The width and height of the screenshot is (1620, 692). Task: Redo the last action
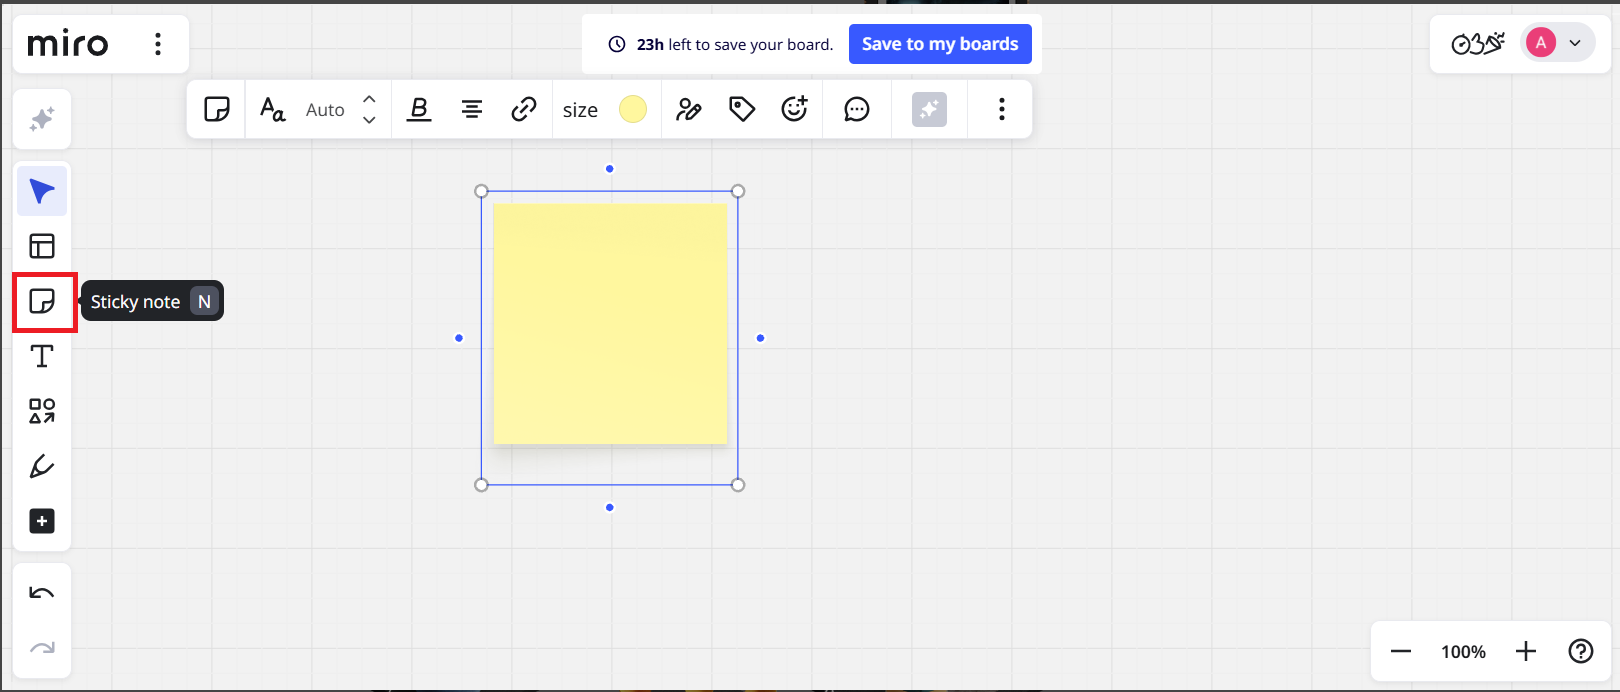(42, 648)
